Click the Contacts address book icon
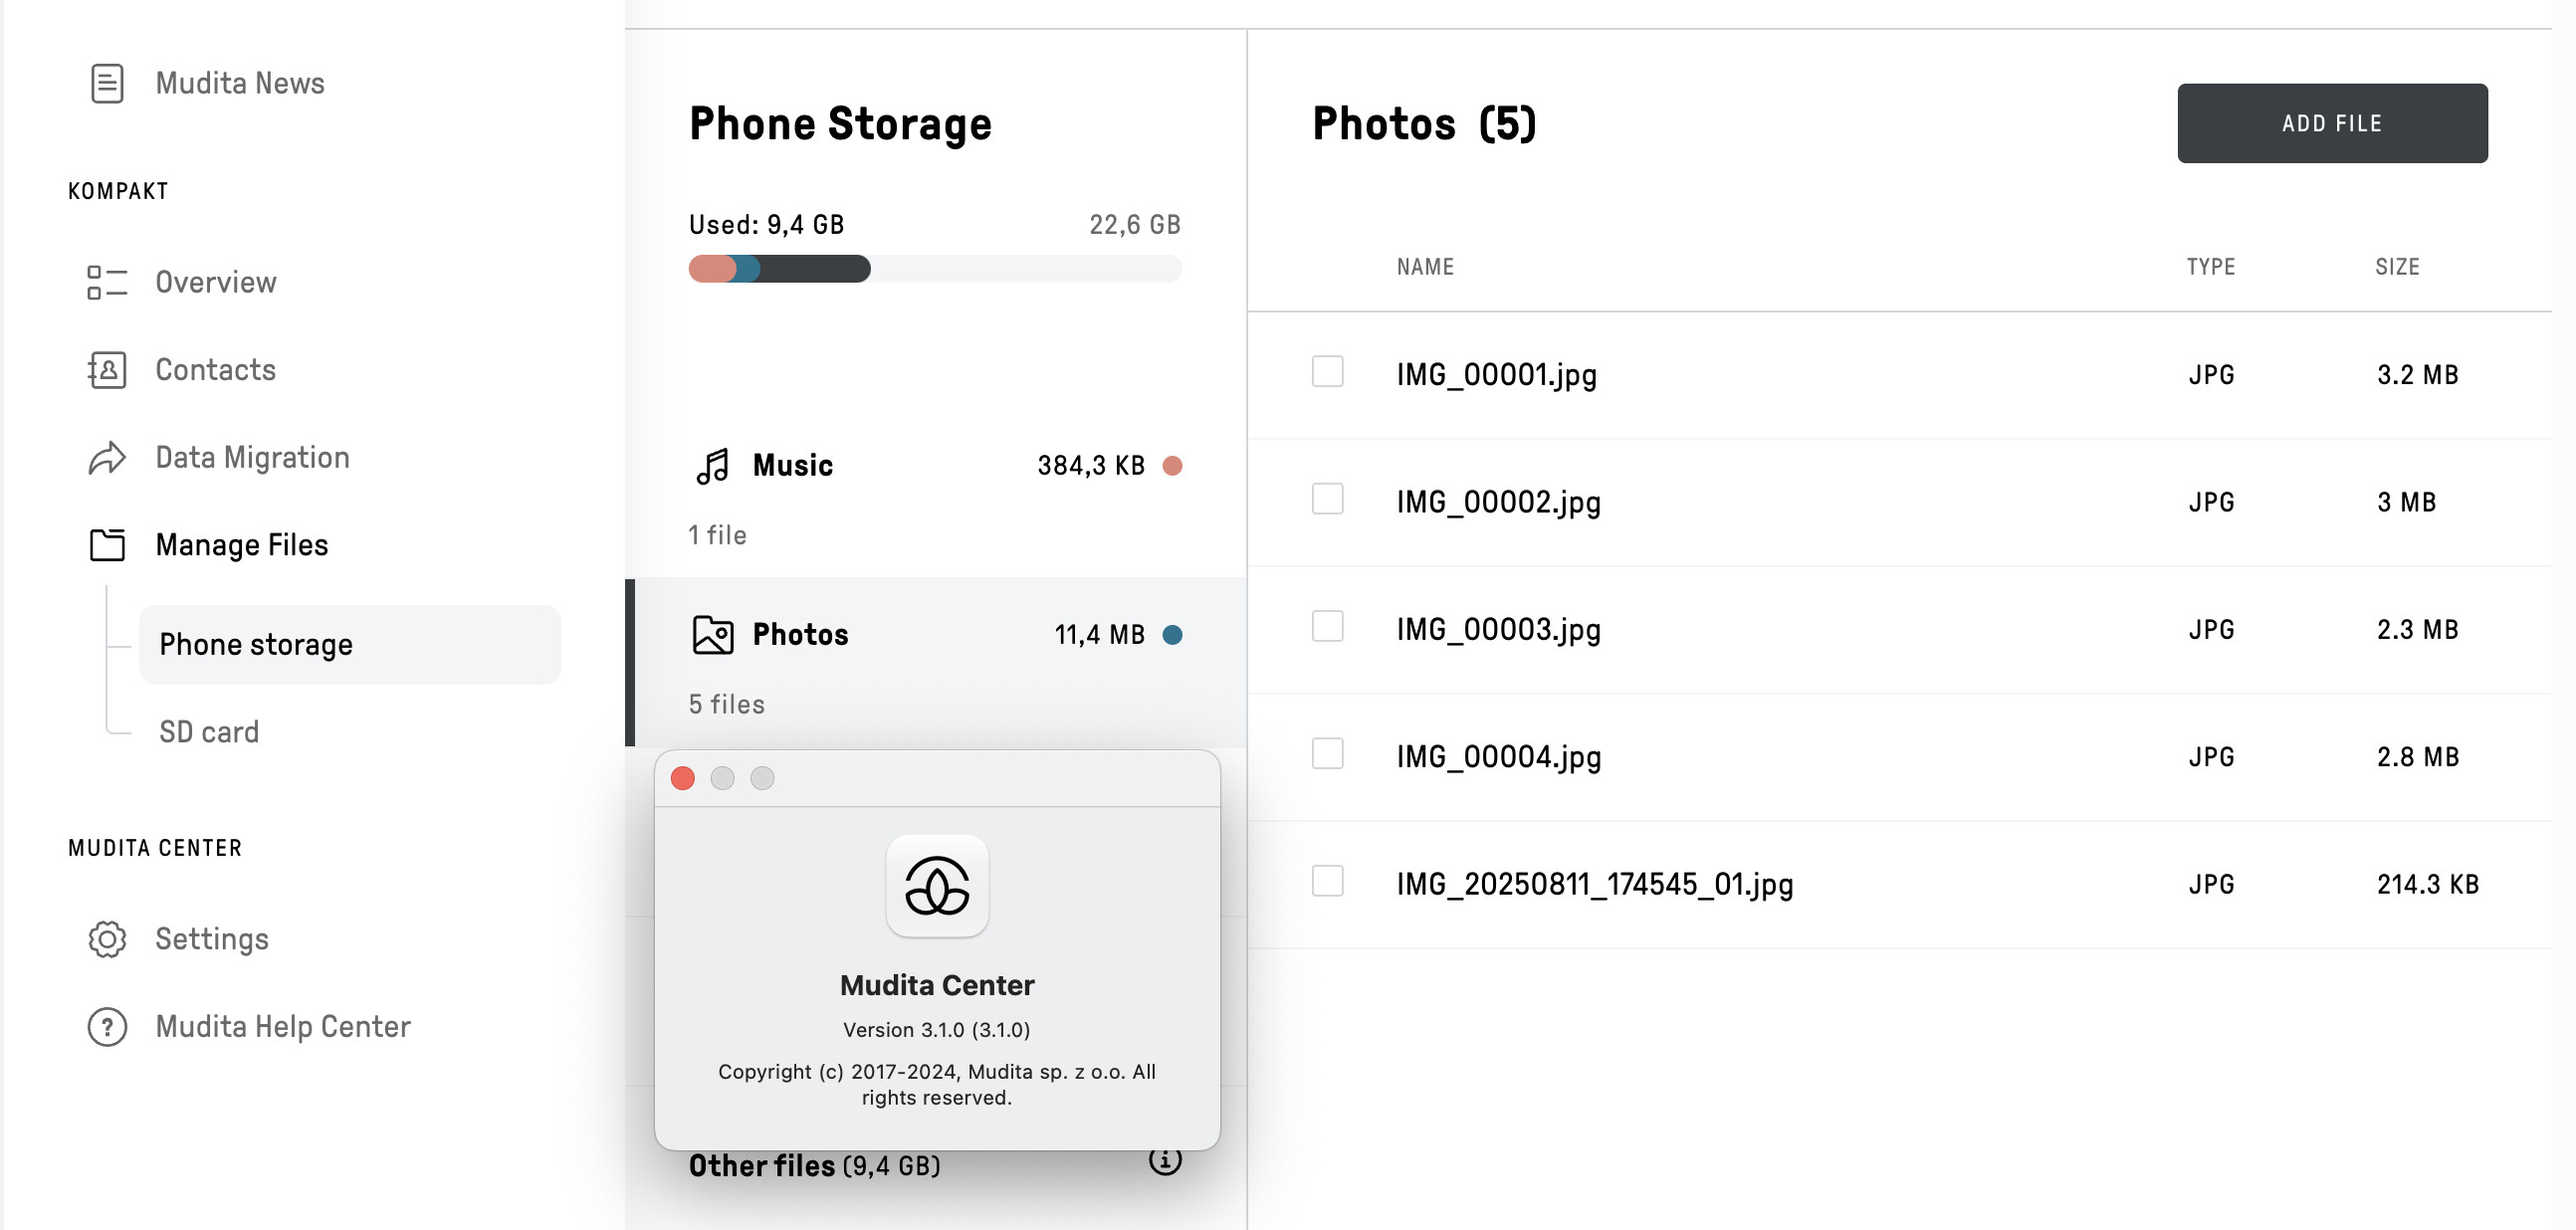The image size is (2576, 1230). (x=107, y=370)
